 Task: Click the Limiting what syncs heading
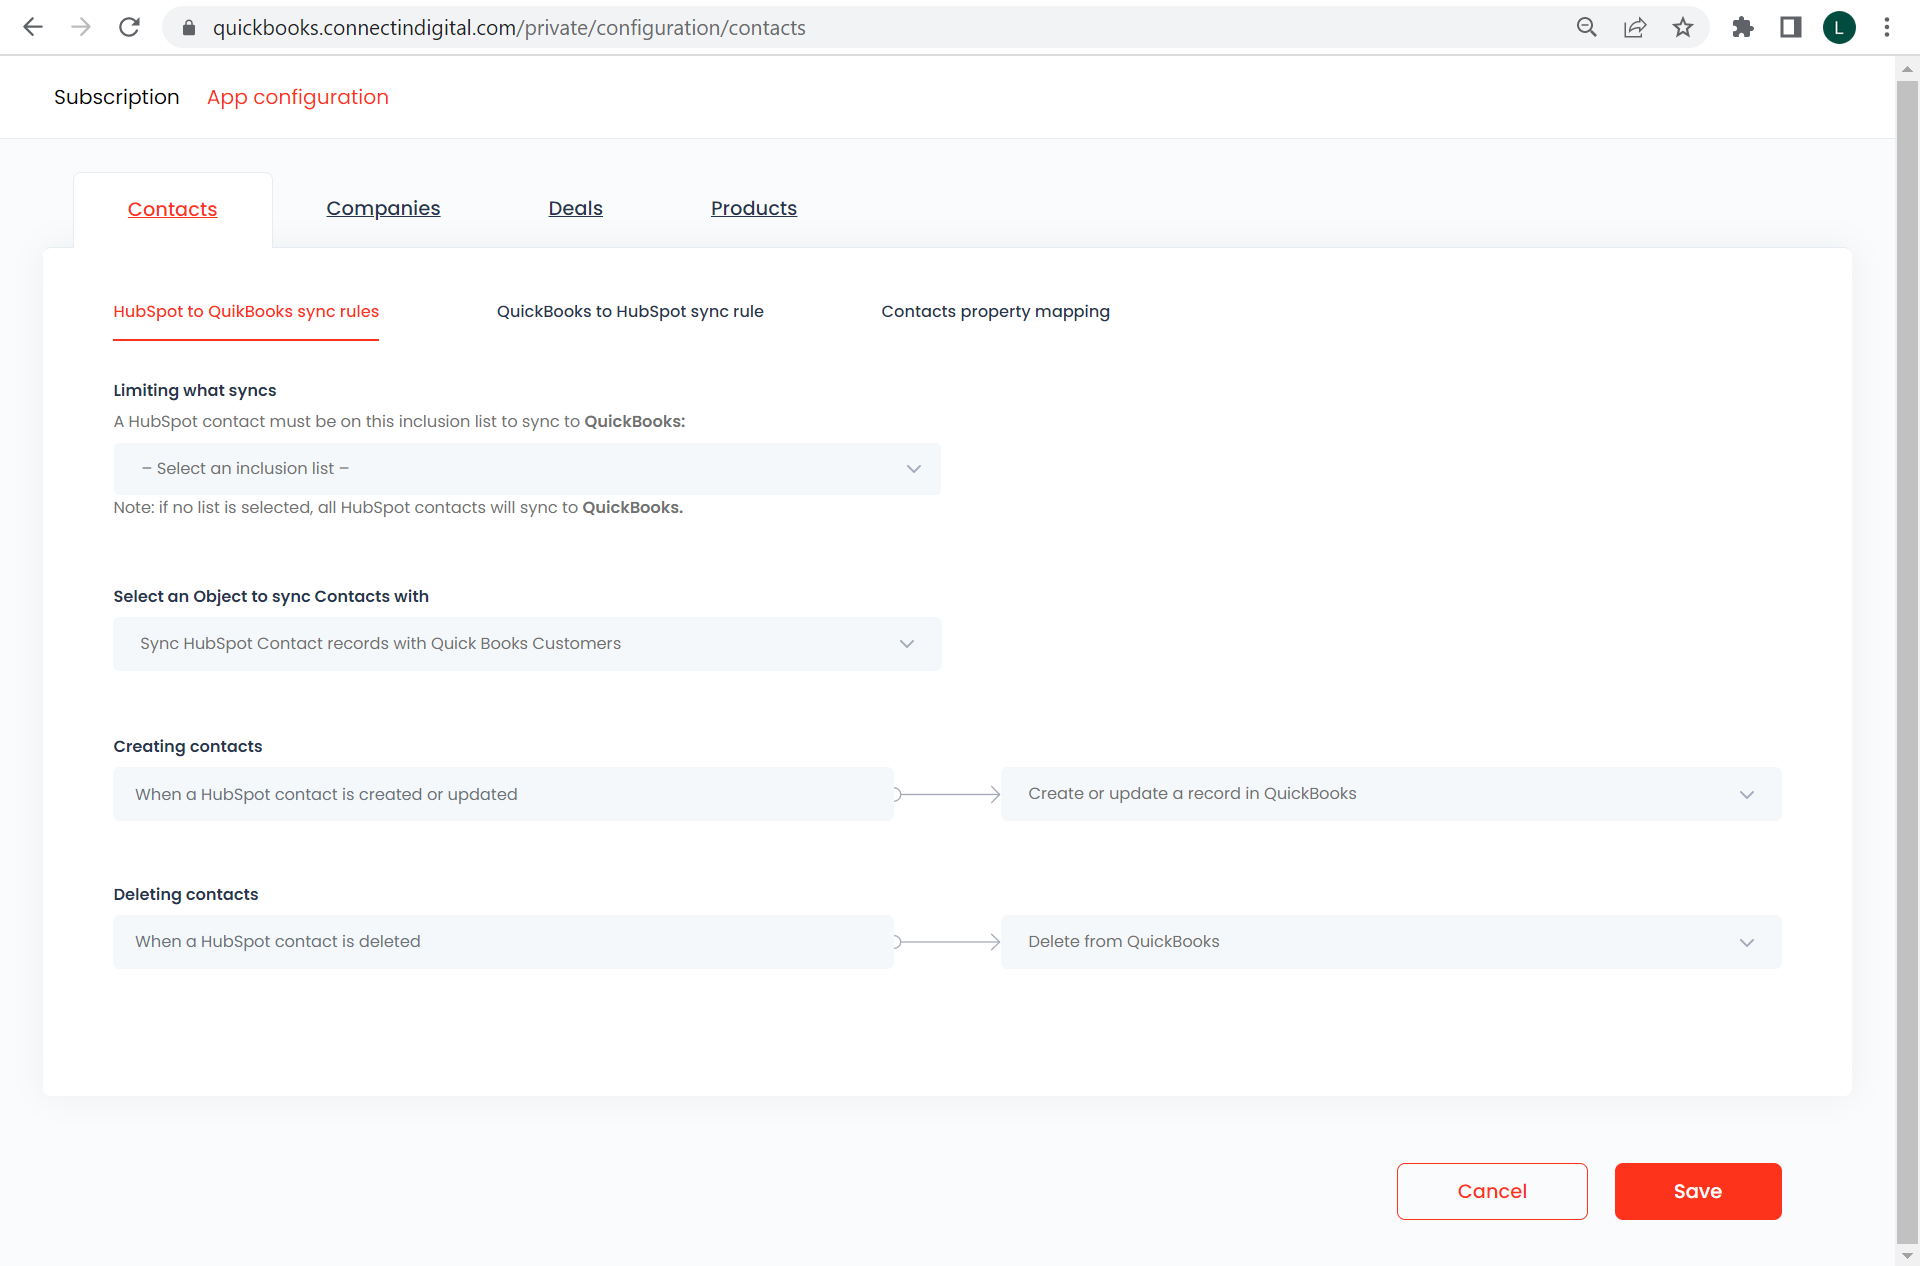click(x=195, y=390)
